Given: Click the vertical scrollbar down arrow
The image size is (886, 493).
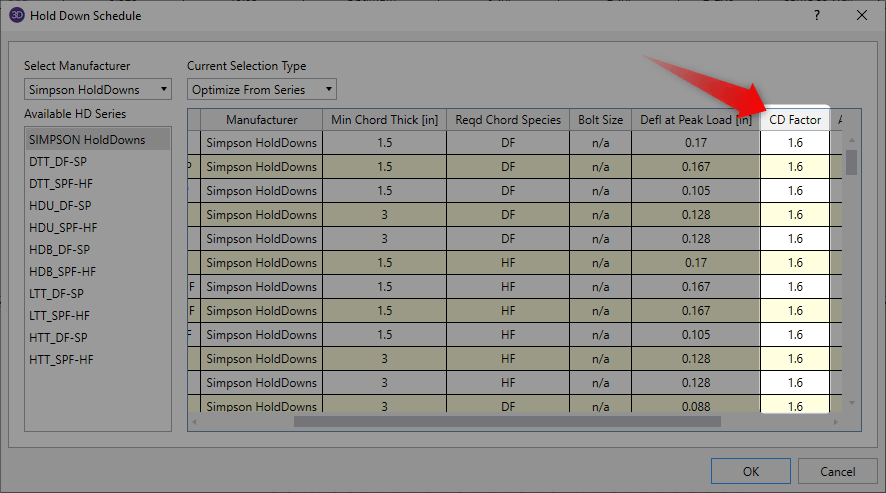Looking at the screenshot, I should 852,403.
